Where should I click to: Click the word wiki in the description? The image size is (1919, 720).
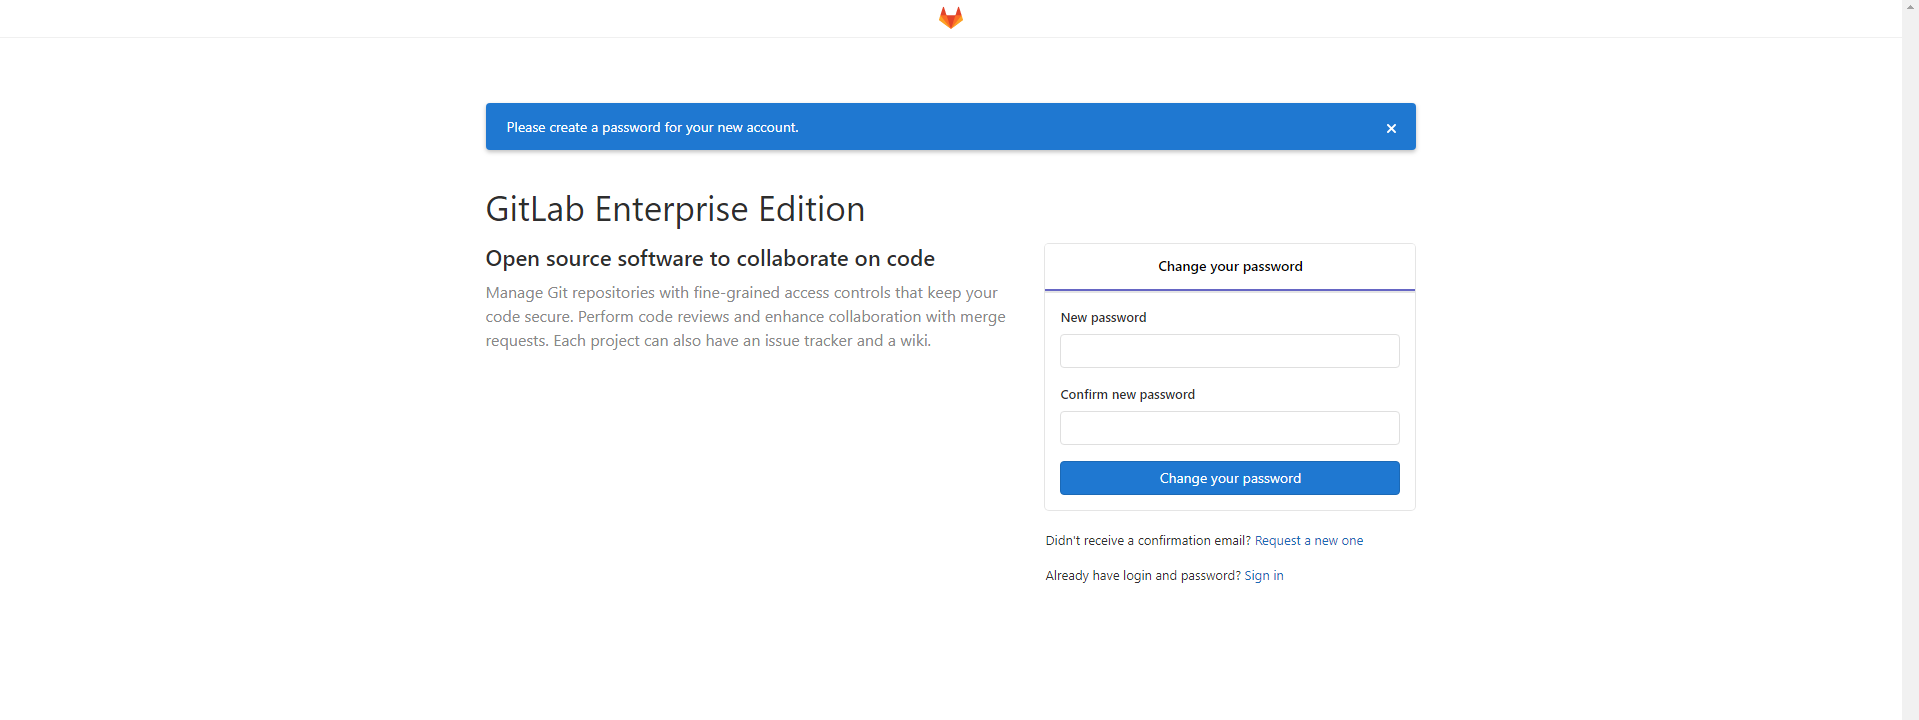[x=913, y=341]
